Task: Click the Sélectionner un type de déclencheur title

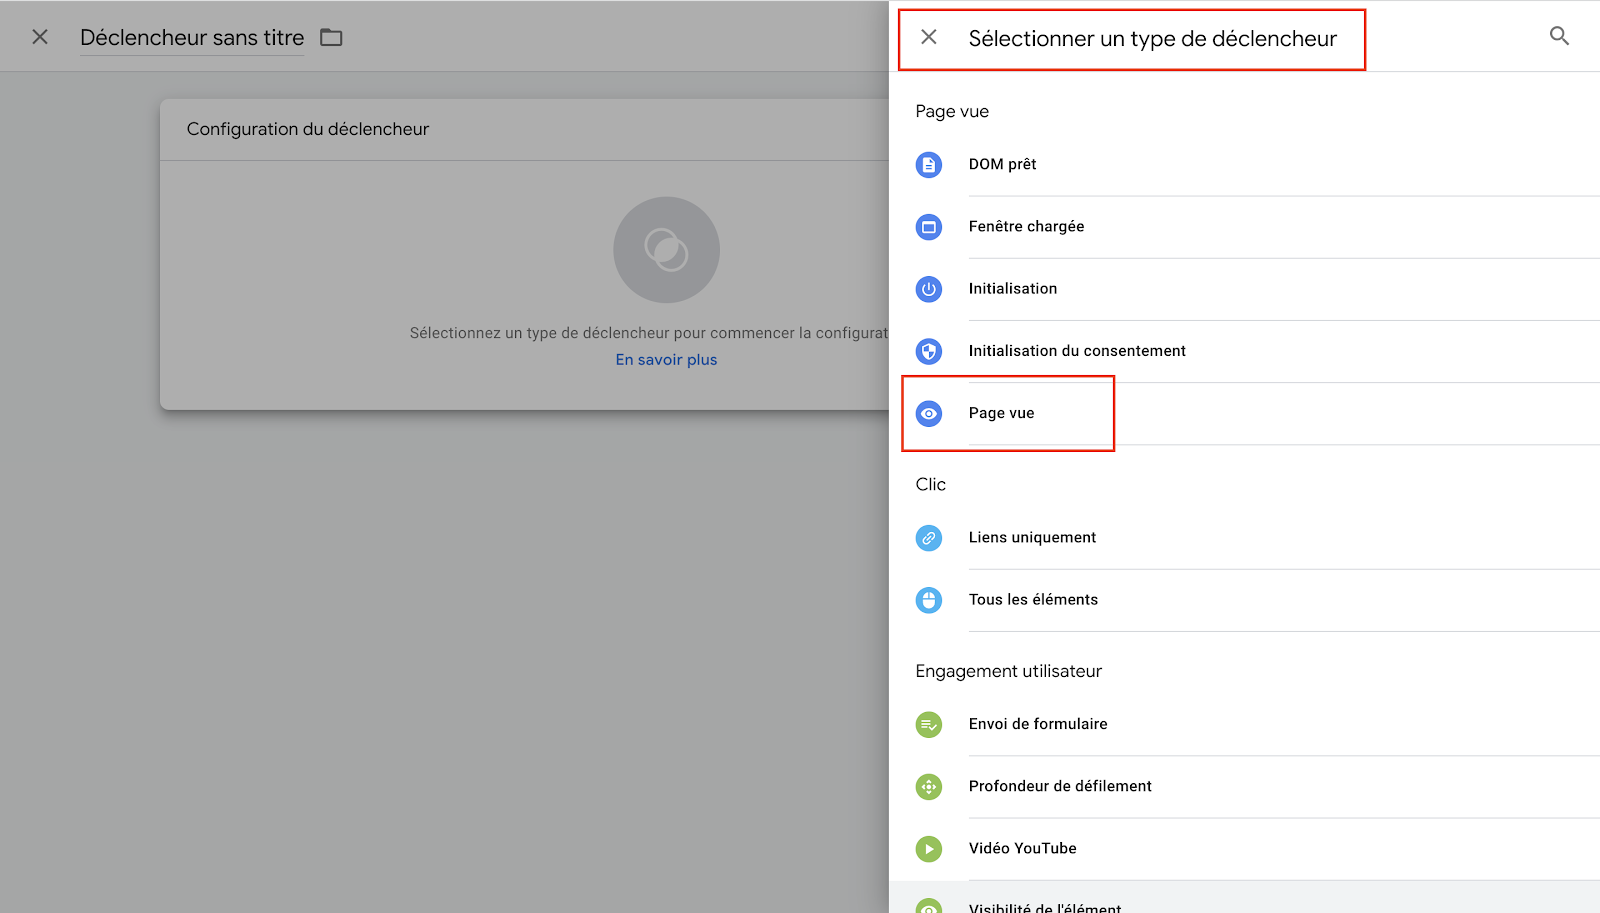Action: point(1152,39)
